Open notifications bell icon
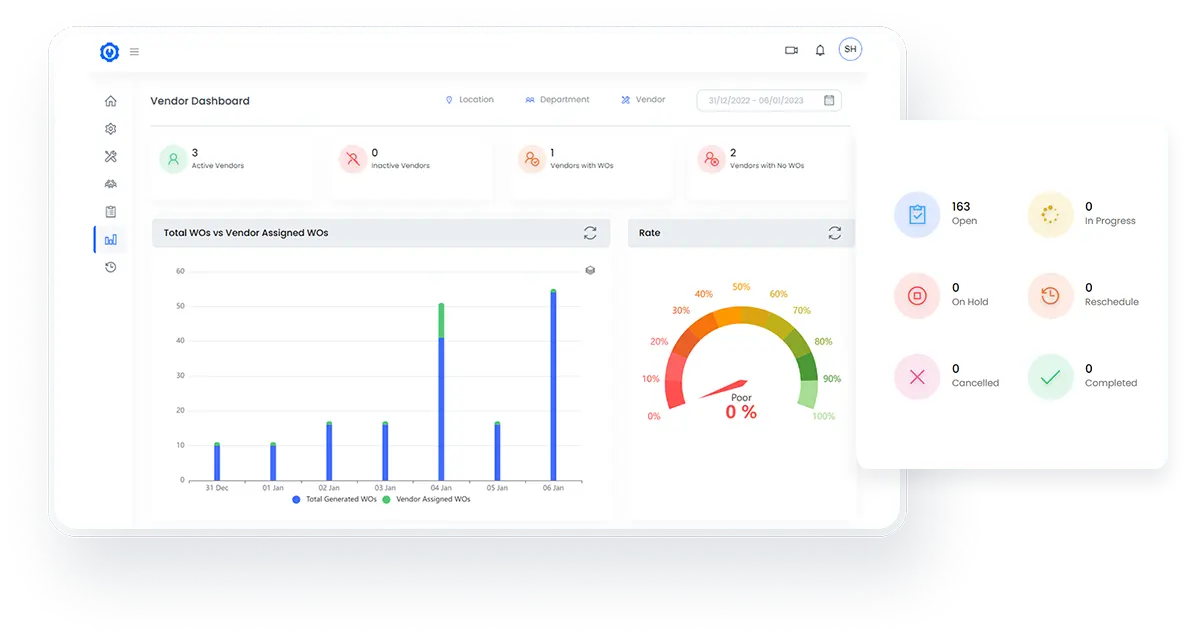 point(820,50)
